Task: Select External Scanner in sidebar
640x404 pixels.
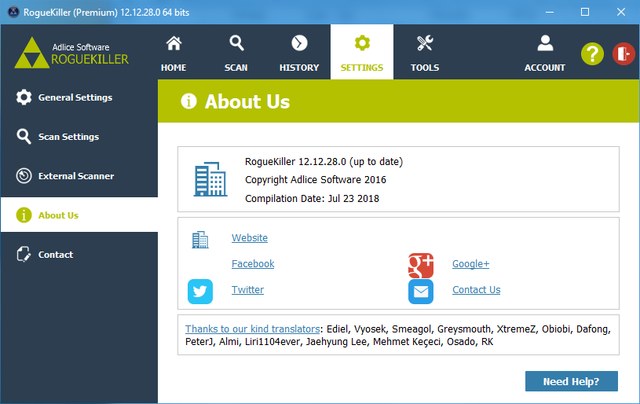Action: [x=76, y=176]
